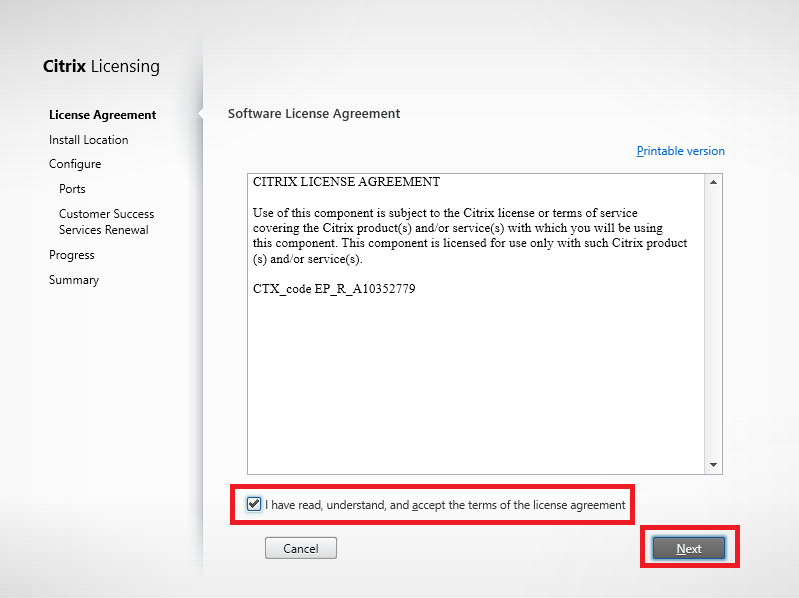Open the Summary step
The image size is (799, 598).
[74, 280]
